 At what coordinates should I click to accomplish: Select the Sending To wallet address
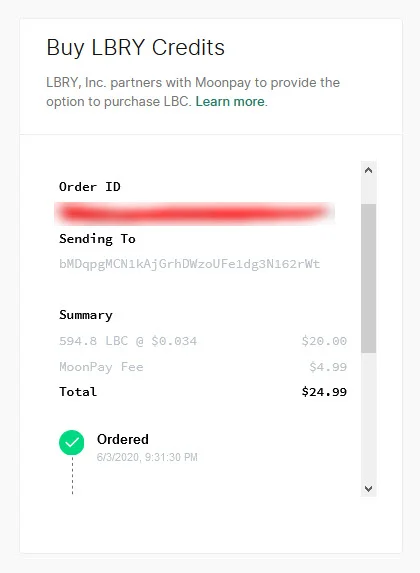point(189,264)
